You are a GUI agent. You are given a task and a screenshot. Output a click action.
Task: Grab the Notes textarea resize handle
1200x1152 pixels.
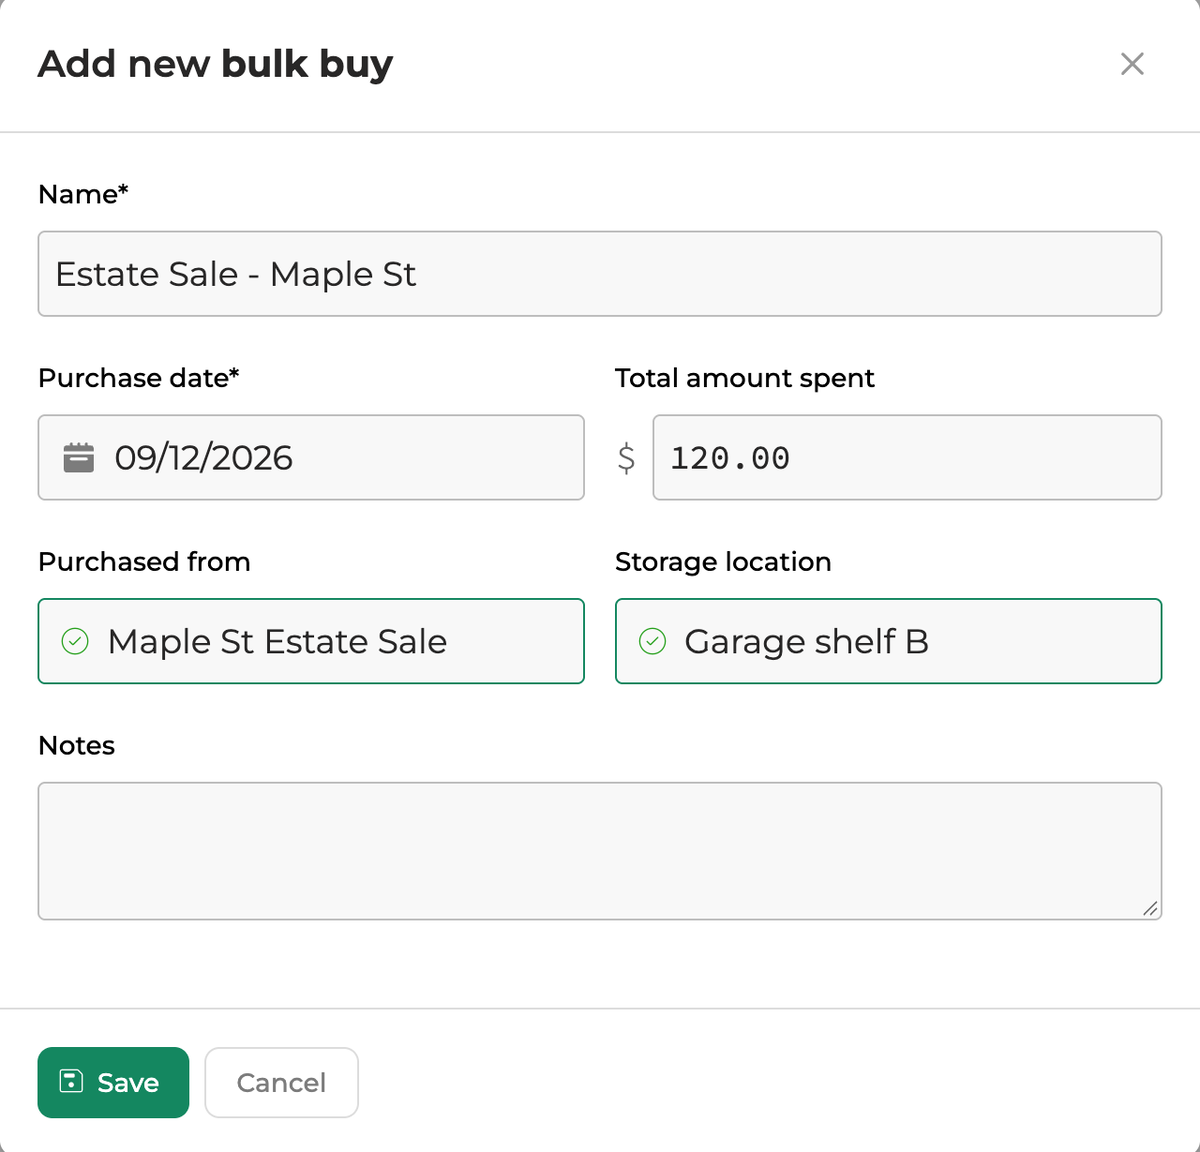[x=1150, y=908]
